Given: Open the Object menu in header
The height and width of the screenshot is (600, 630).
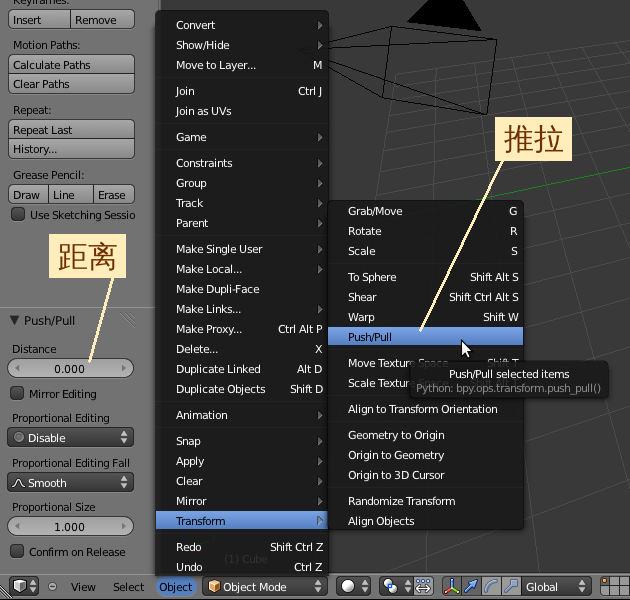Looking at the screenshot, I should pos(176,587).
